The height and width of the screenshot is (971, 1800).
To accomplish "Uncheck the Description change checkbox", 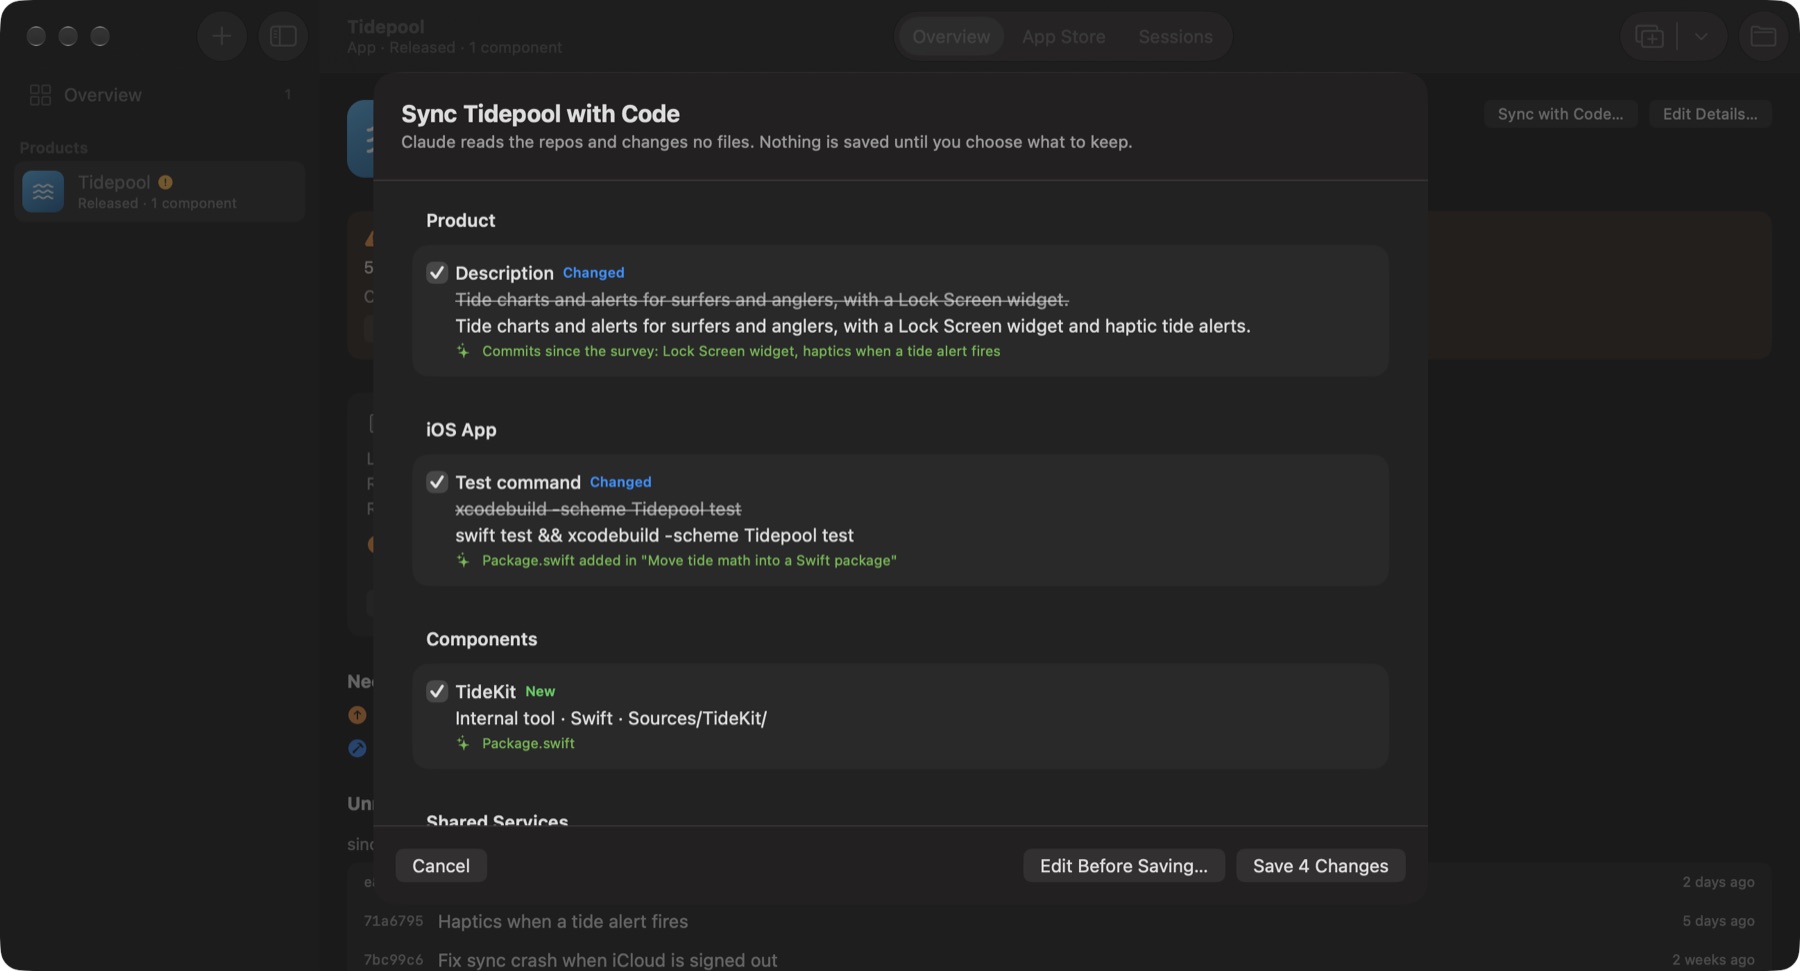I will pos(437,273).
